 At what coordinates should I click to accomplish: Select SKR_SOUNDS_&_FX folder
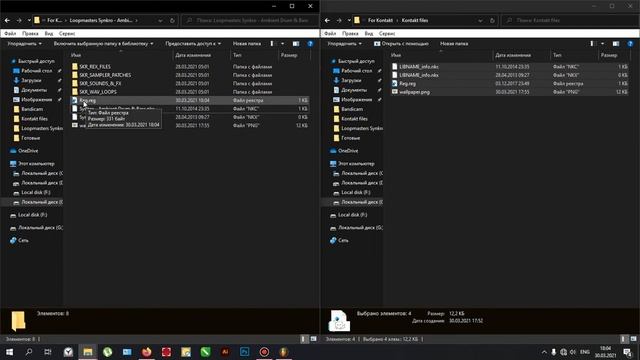100,83
